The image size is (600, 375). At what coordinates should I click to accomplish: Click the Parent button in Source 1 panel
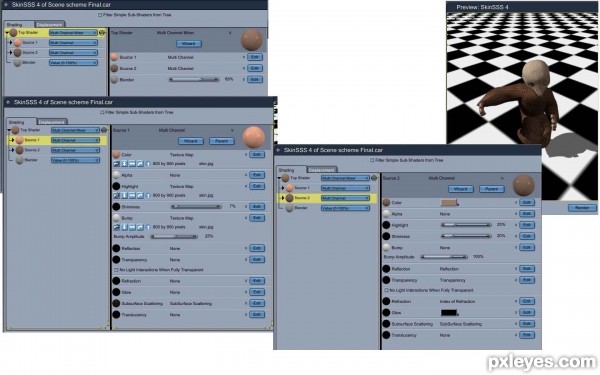[x=222, y=141]
